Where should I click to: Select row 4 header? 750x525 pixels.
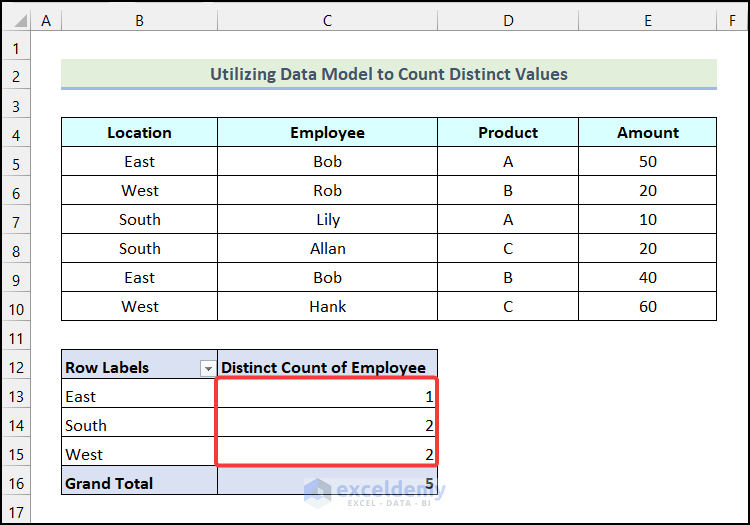click(x=16, y=133)
